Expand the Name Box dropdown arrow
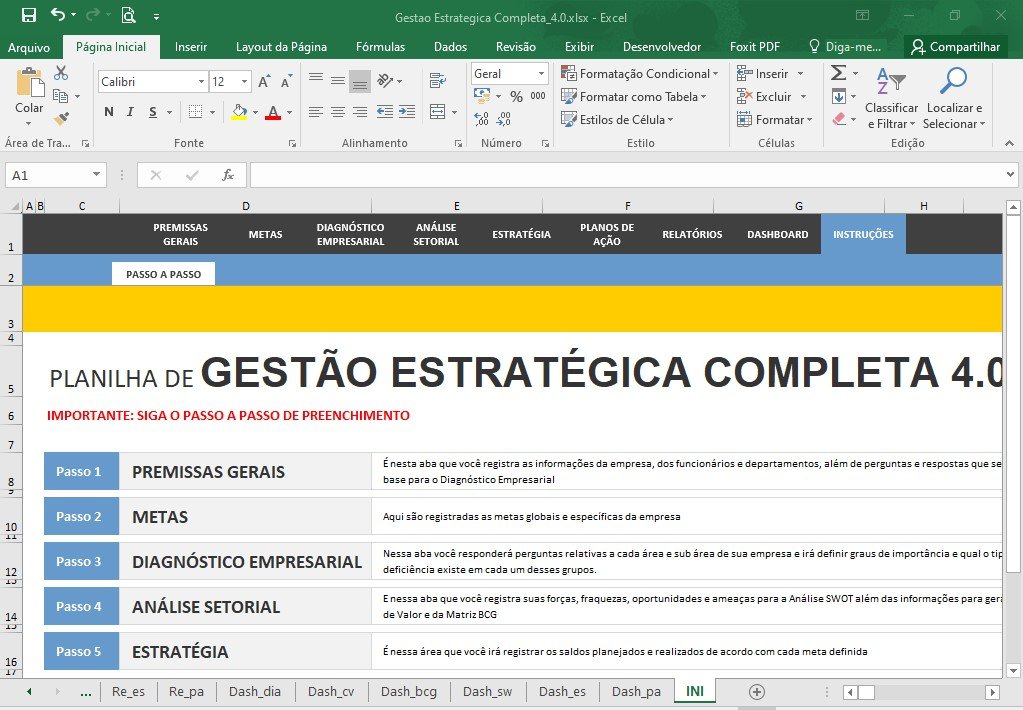1023x710 pixels. 96,174
